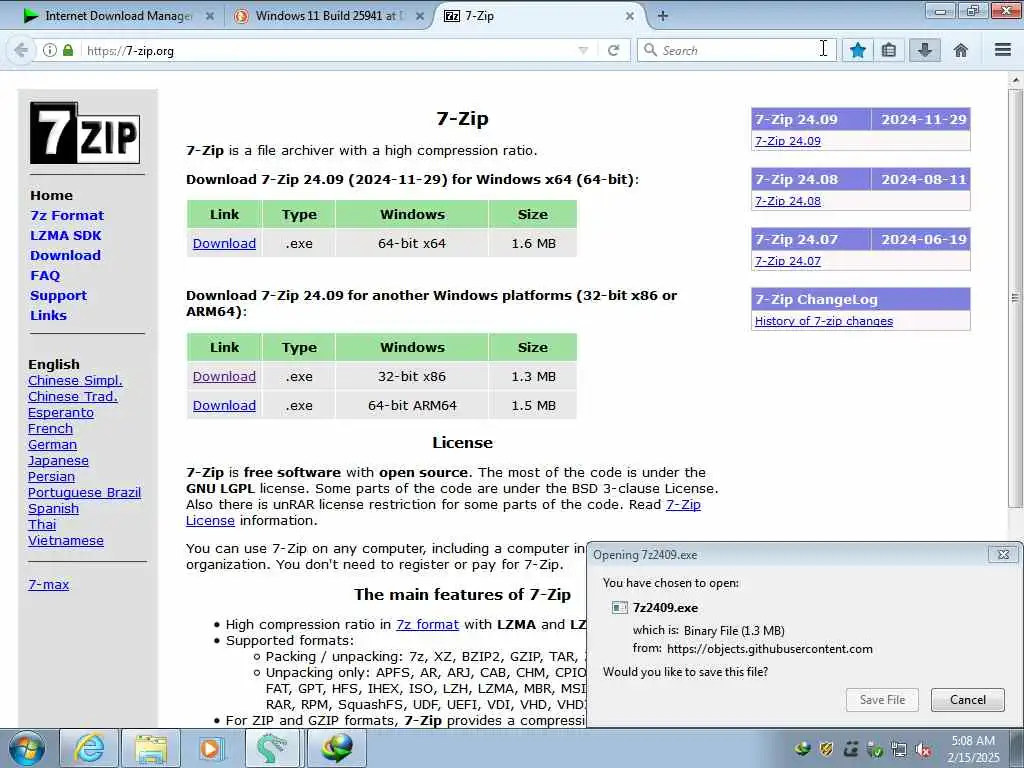Open the media player taskbar icon
Image resolution: width=1024 pixels, height=768 pixels.
point(211,748)
